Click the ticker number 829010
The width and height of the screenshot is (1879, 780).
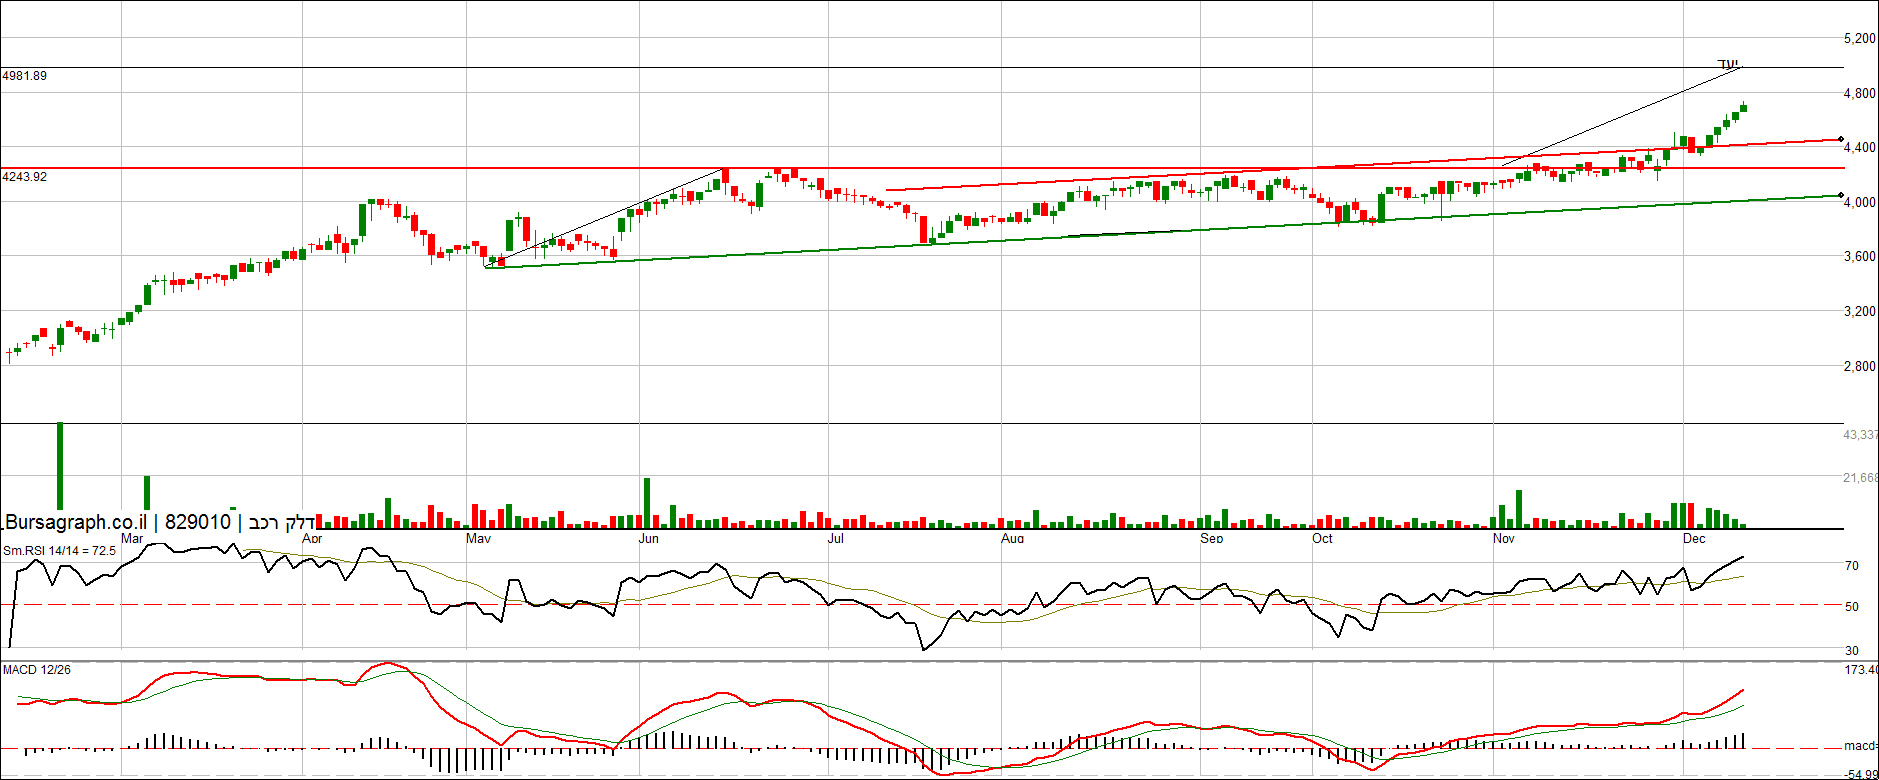tap(198, 522)
